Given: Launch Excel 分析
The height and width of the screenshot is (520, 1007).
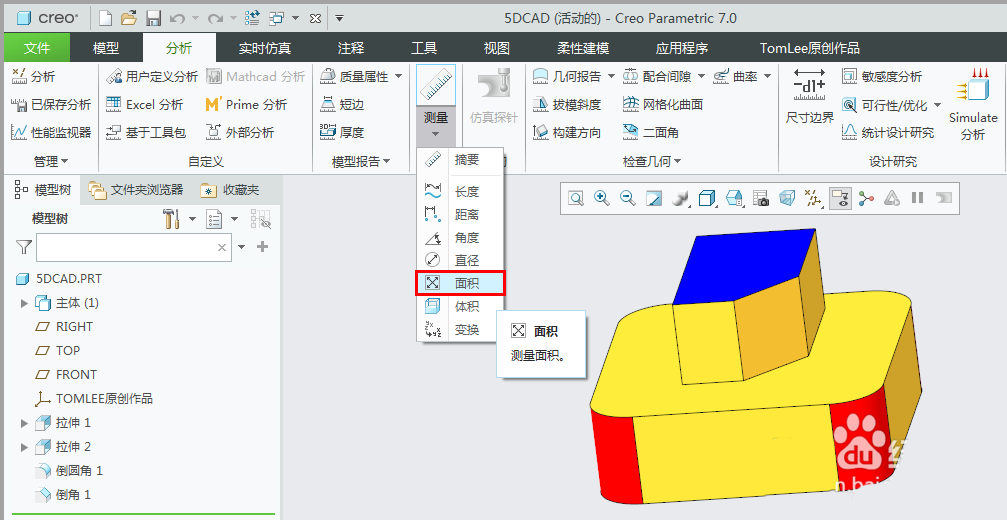Looking at the screenshot, I should (144, 104).
